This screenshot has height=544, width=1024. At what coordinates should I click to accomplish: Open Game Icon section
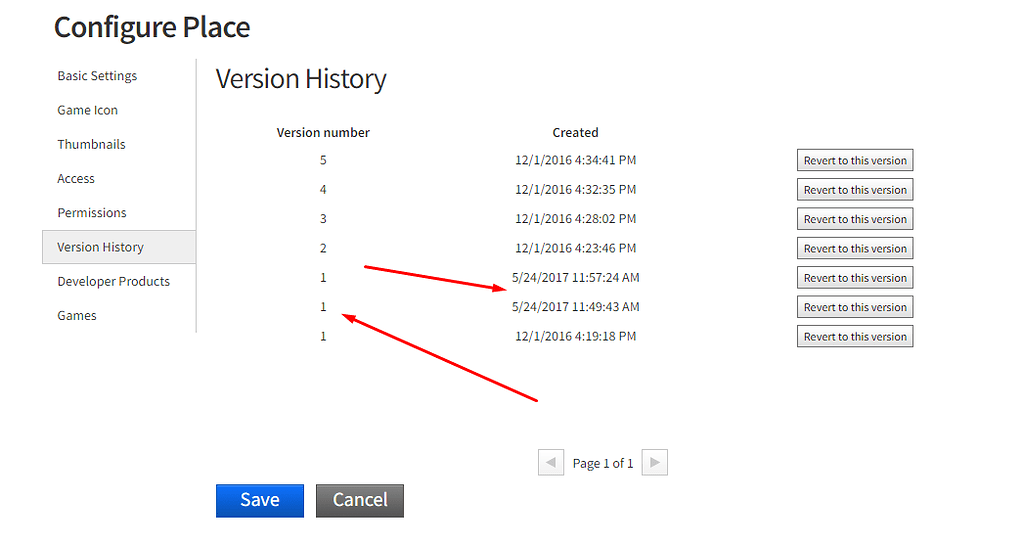pyautogui.click(x=88, y=110)
